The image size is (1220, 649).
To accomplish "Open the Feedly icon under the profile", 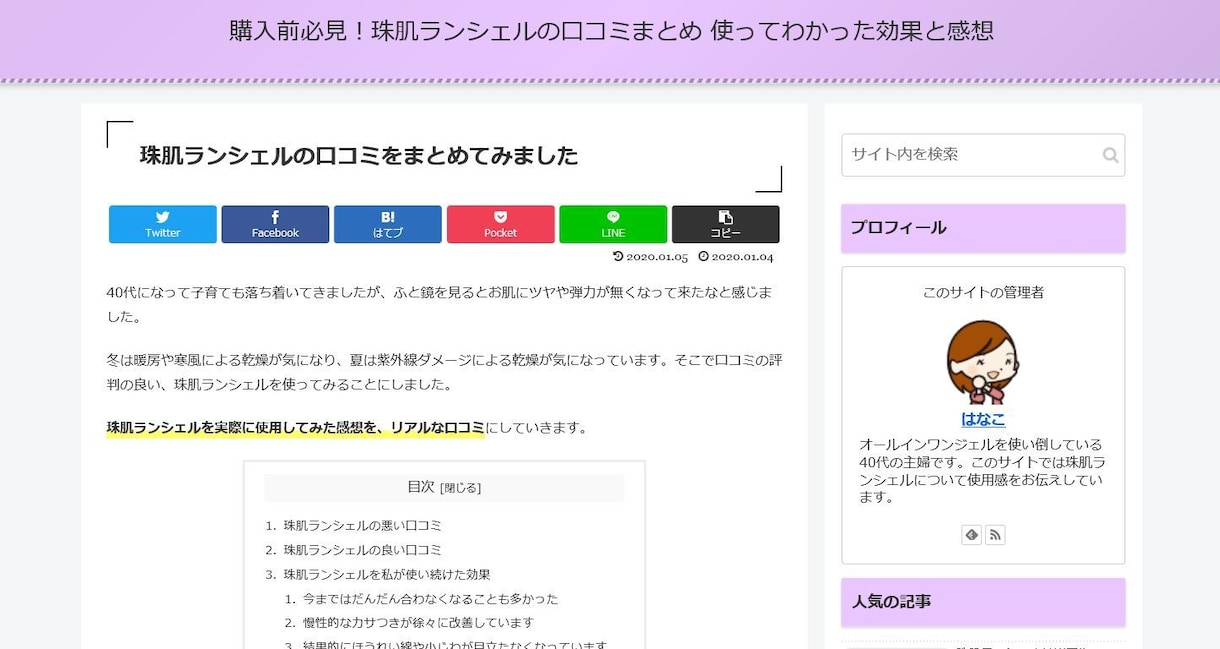I will (971, 535).
